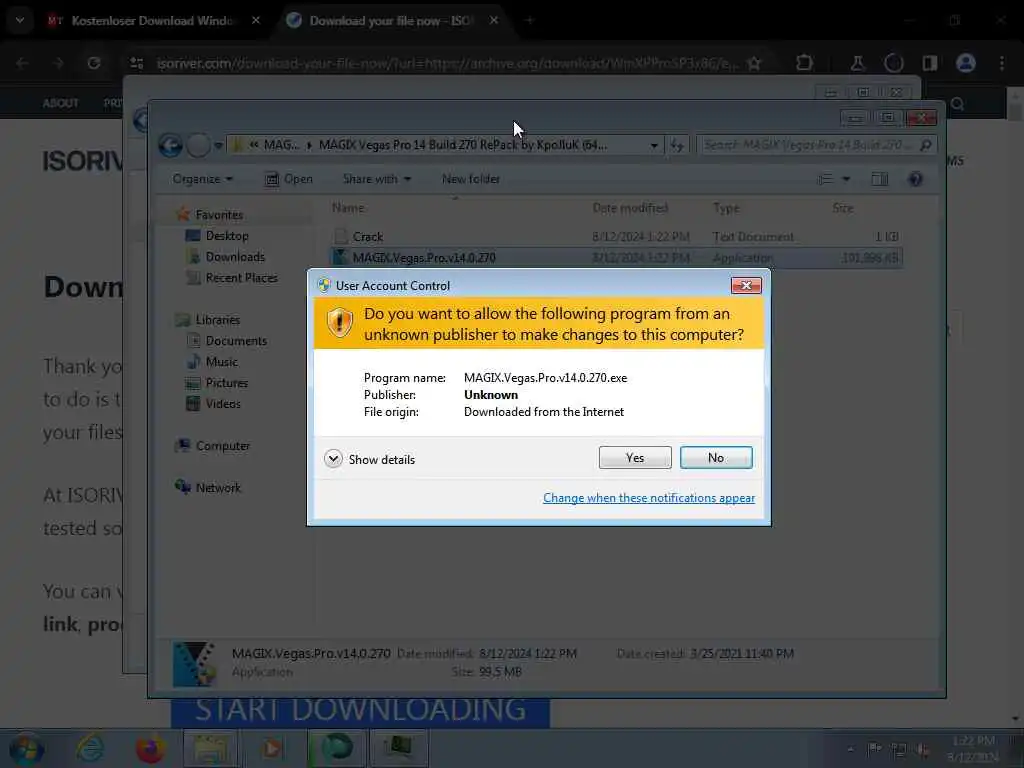1024x768 pixels.
Task: Click Yes in User Account Control dialog
Action: (635, 458)
